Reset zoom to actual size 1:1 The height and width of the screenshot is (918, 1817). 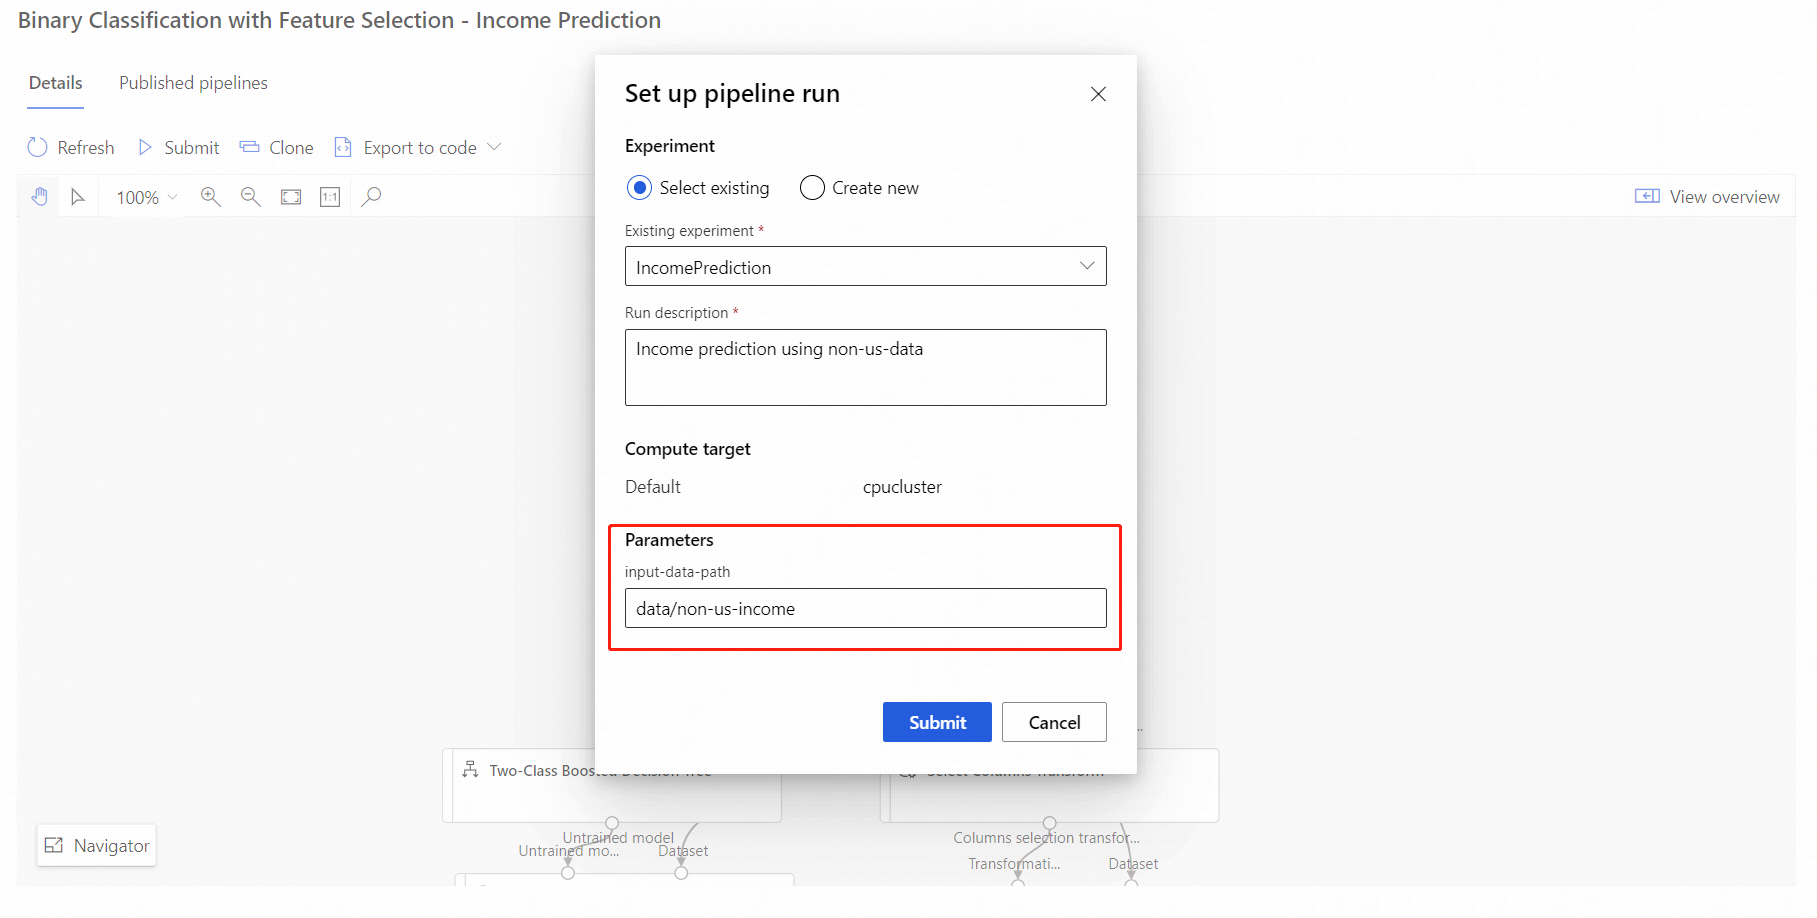(330, 196)
